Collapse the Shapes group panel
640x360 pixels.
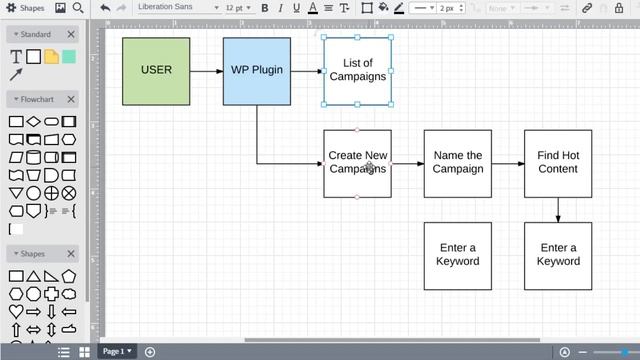click(16, 253)
